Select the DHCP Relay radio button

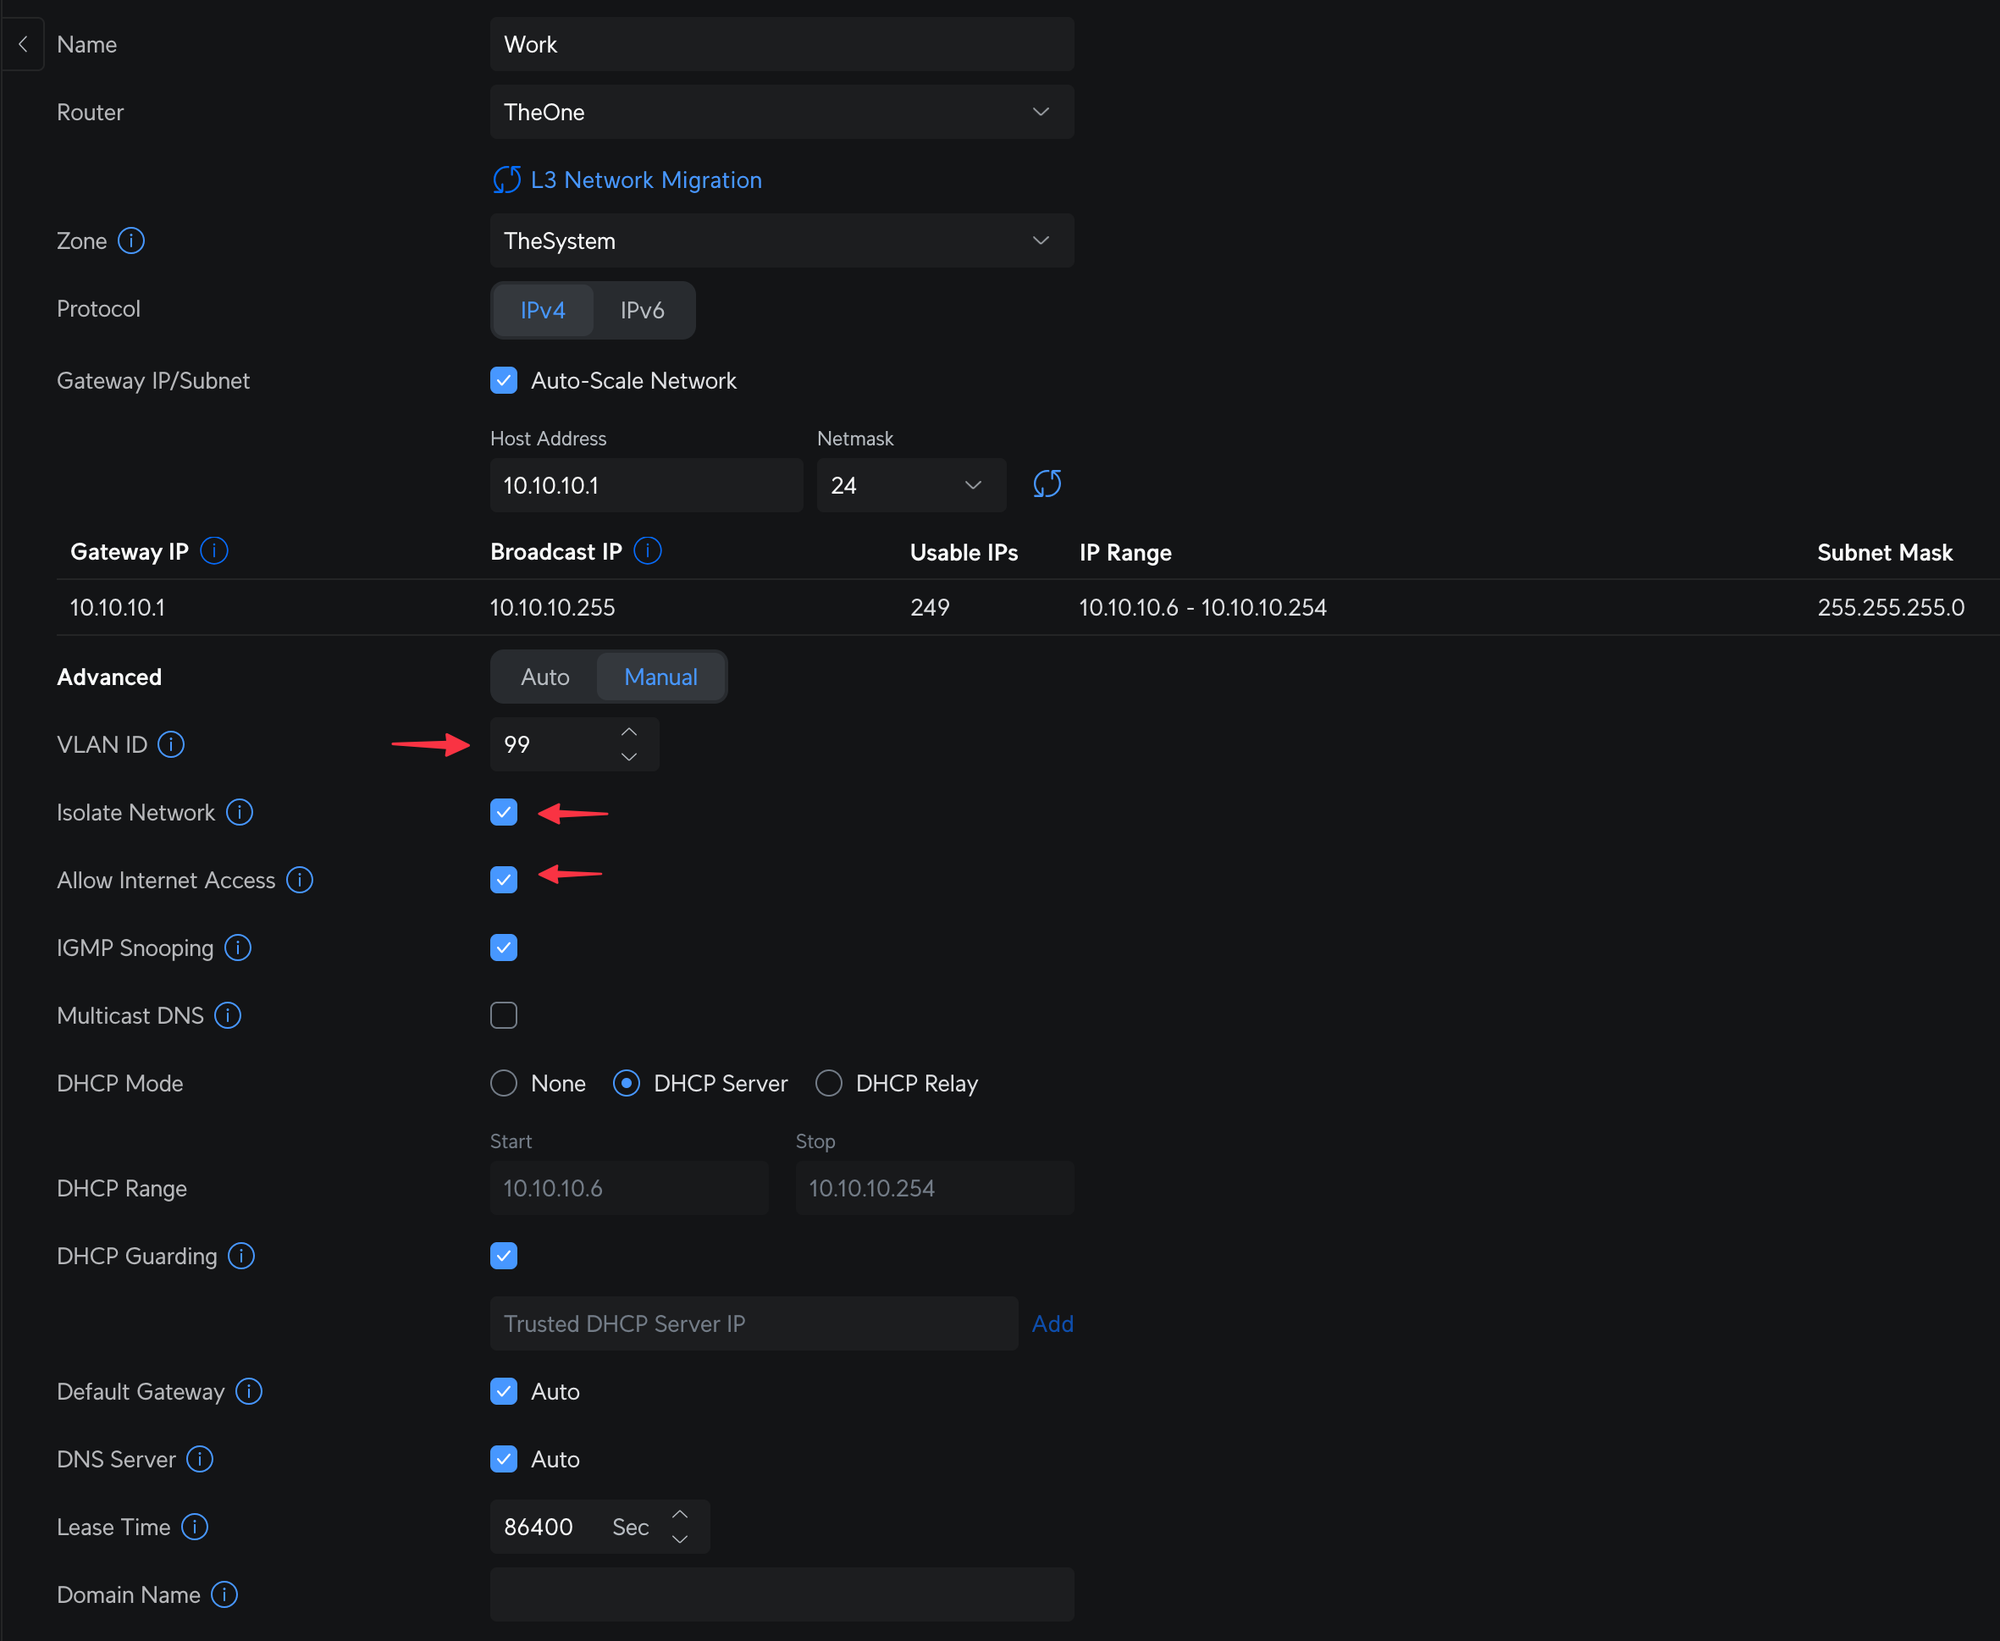click(829, 1083)
